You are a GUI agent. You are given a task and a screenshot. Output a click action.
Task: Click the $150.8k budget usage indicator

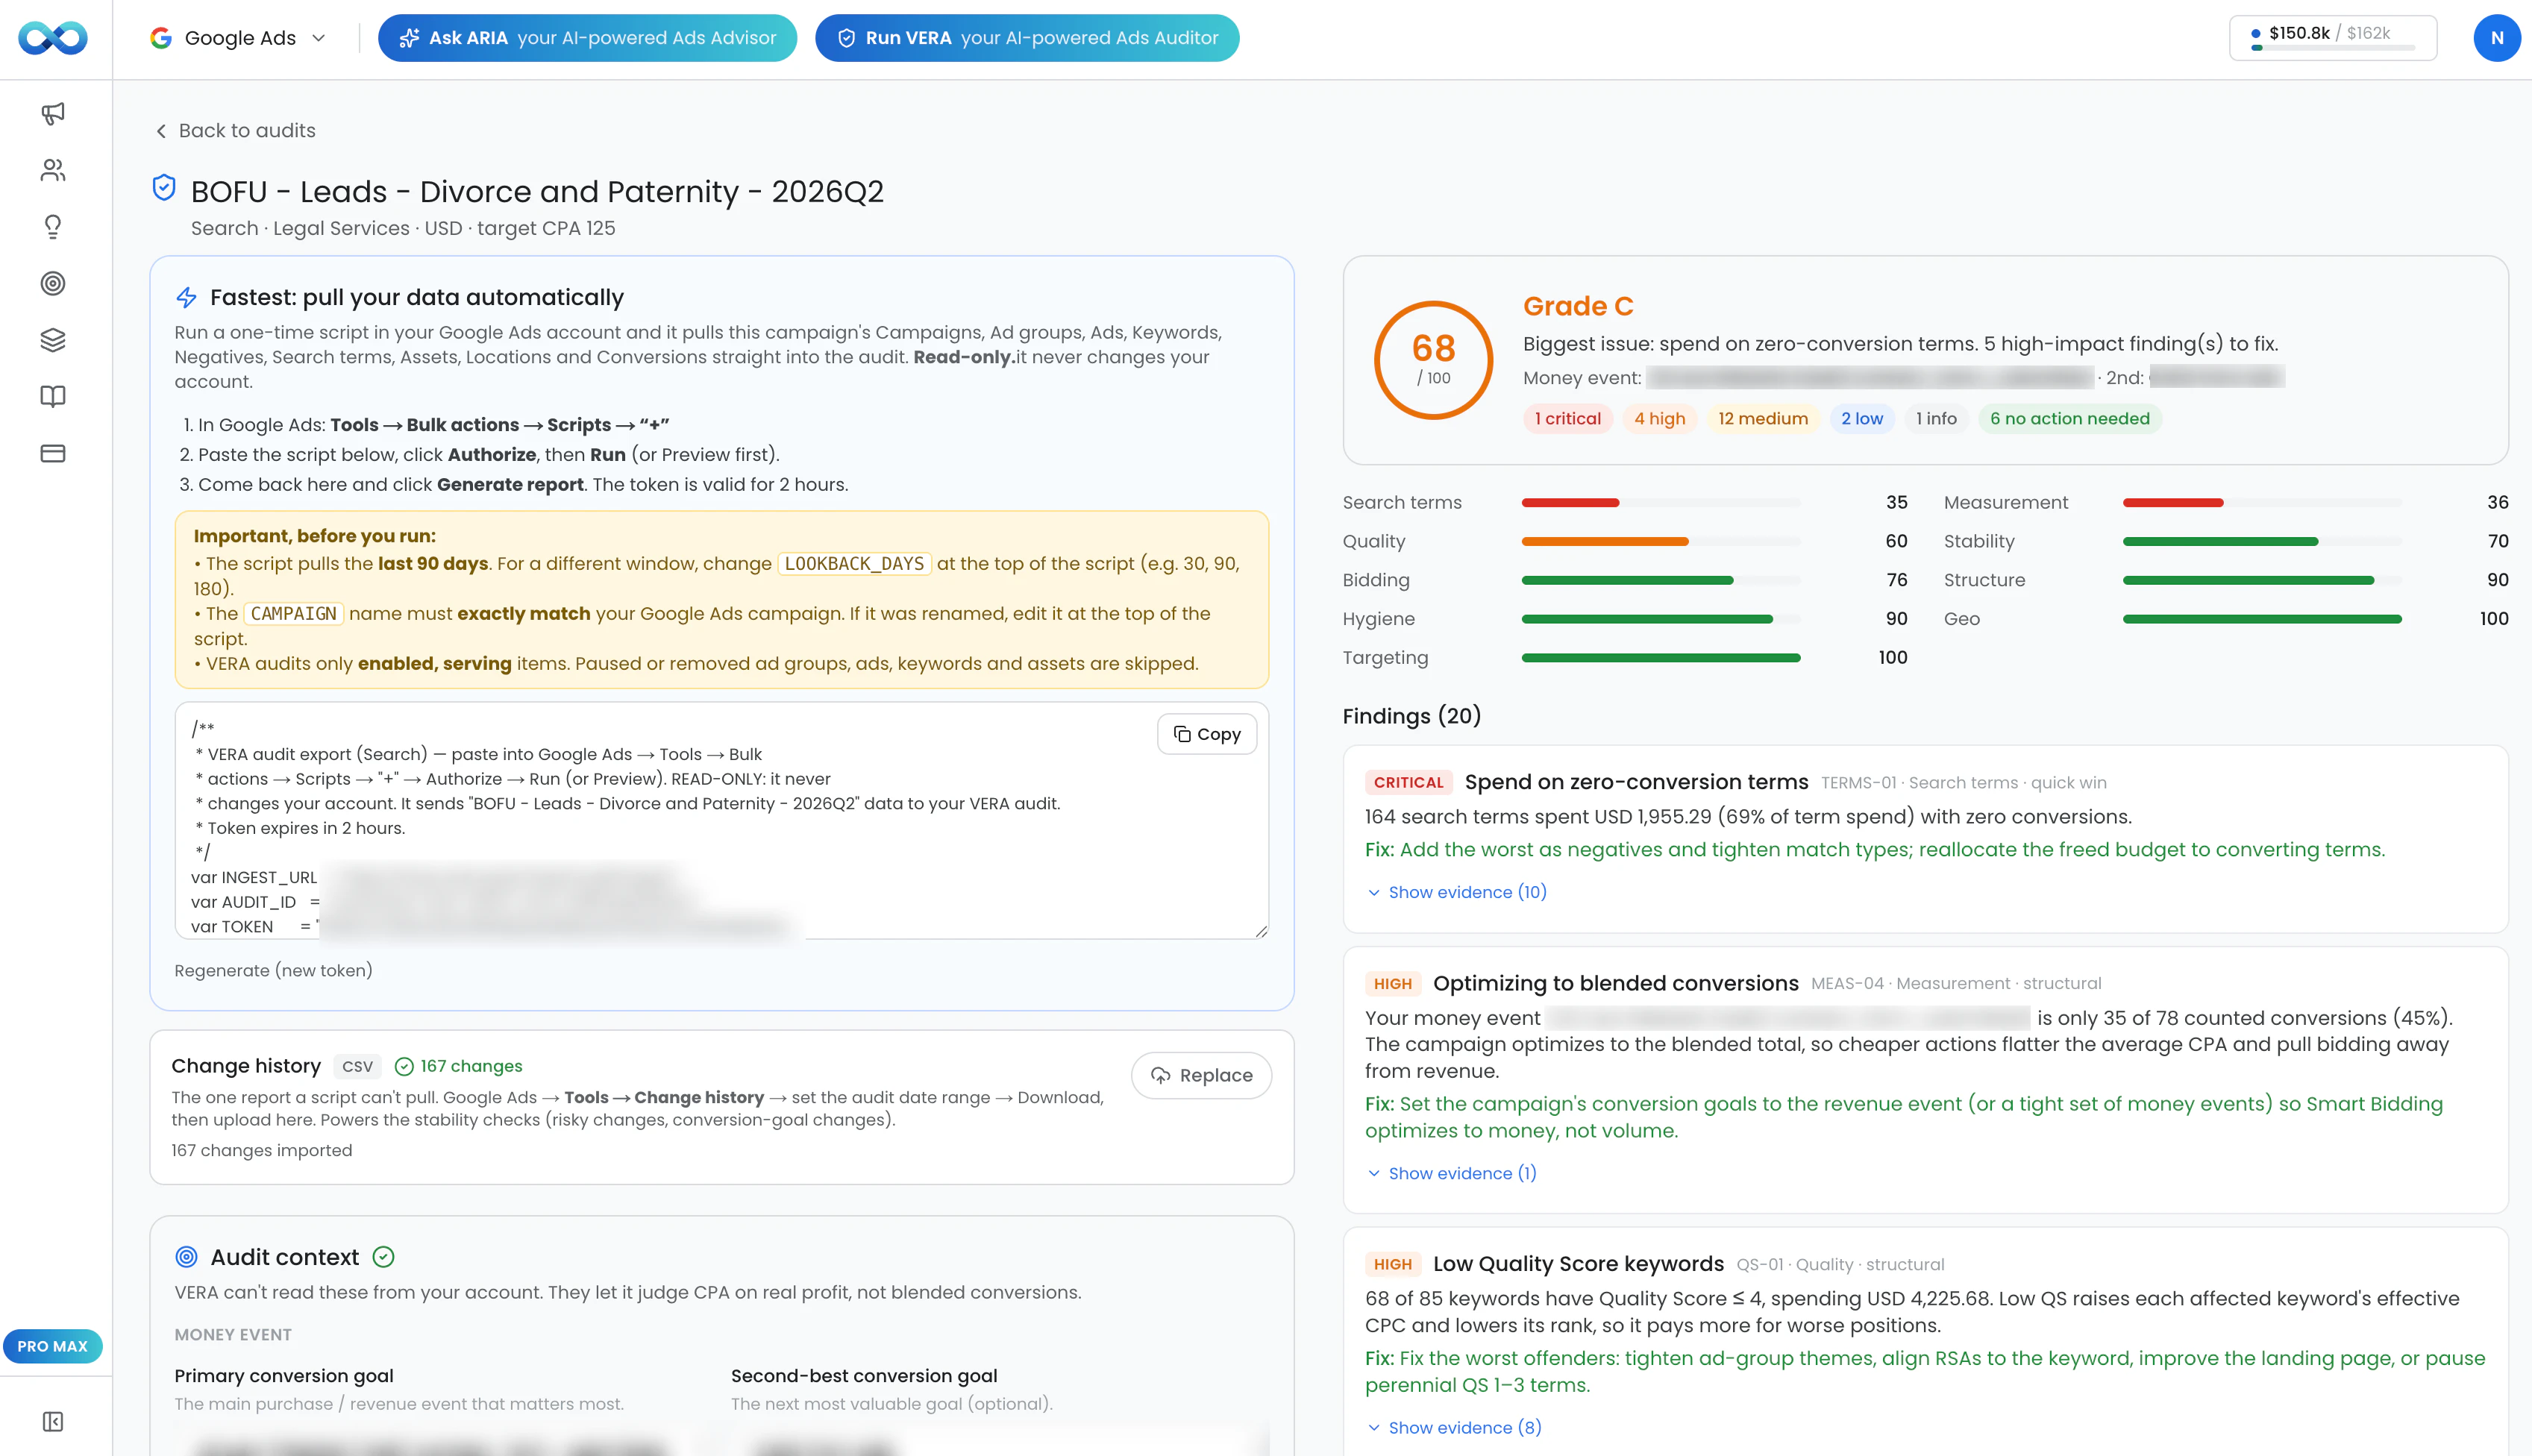2333,38
